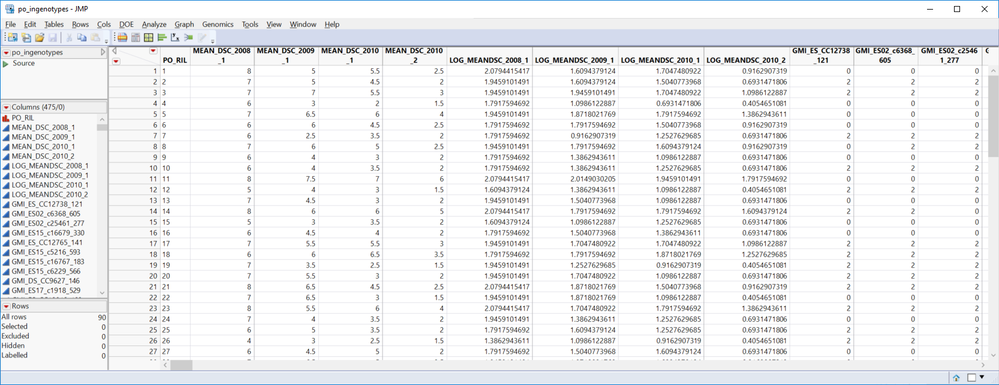Open the Graph menu
The width and height of the screenshot is (999, 385).
(x=184, y=24)
